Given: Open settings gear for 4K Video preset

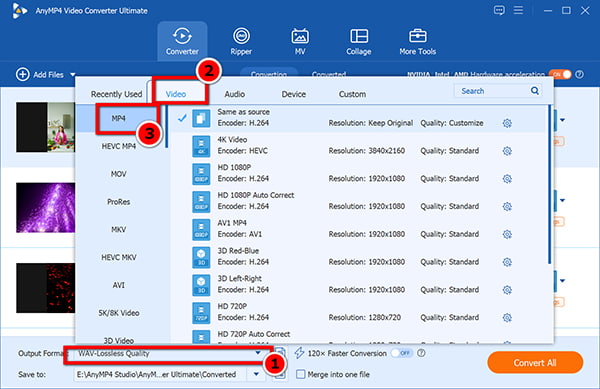Looking at the screenshot, I should (507, 151).
